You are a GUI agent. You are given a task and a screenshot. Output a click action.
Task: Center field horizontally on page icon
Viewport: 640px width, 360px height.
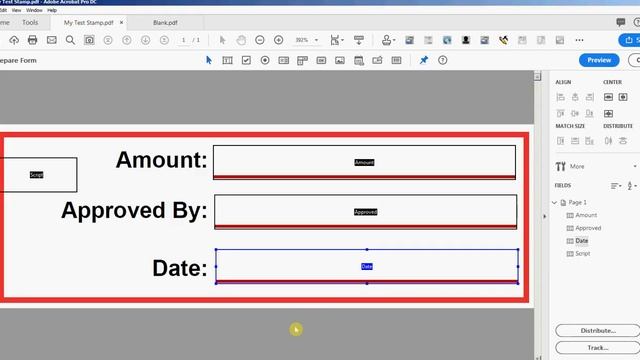(x=608, y=97)
